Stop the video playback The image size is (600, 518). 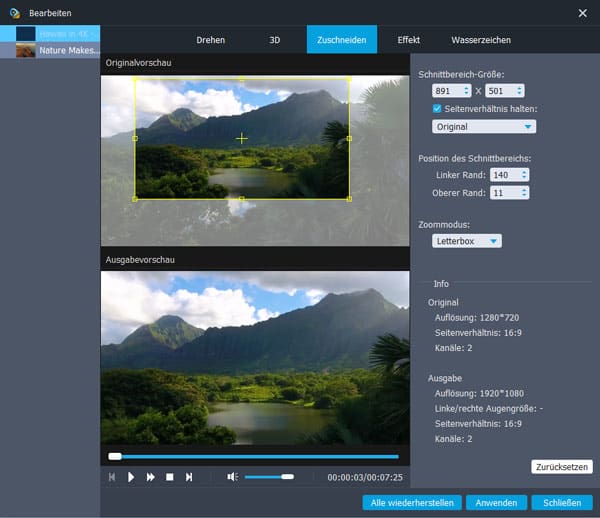click(169, 477)
